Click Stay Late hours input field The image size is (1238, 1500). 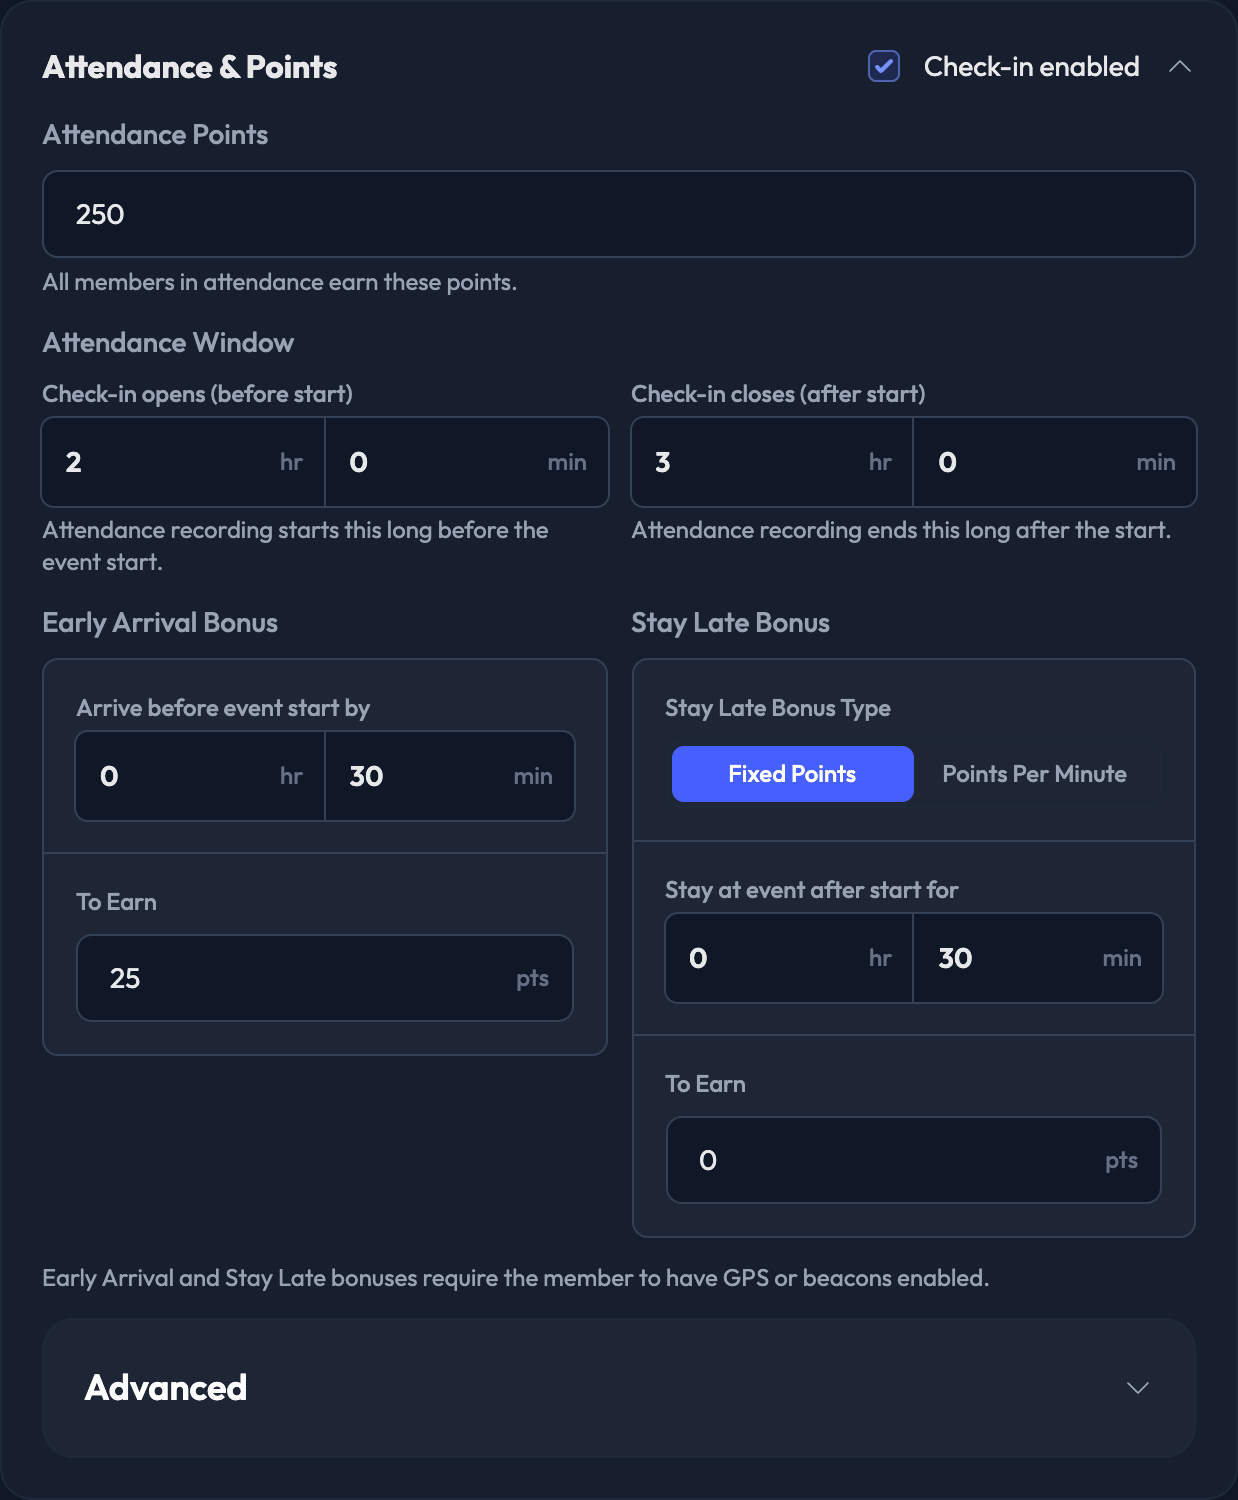coord(789,958)
